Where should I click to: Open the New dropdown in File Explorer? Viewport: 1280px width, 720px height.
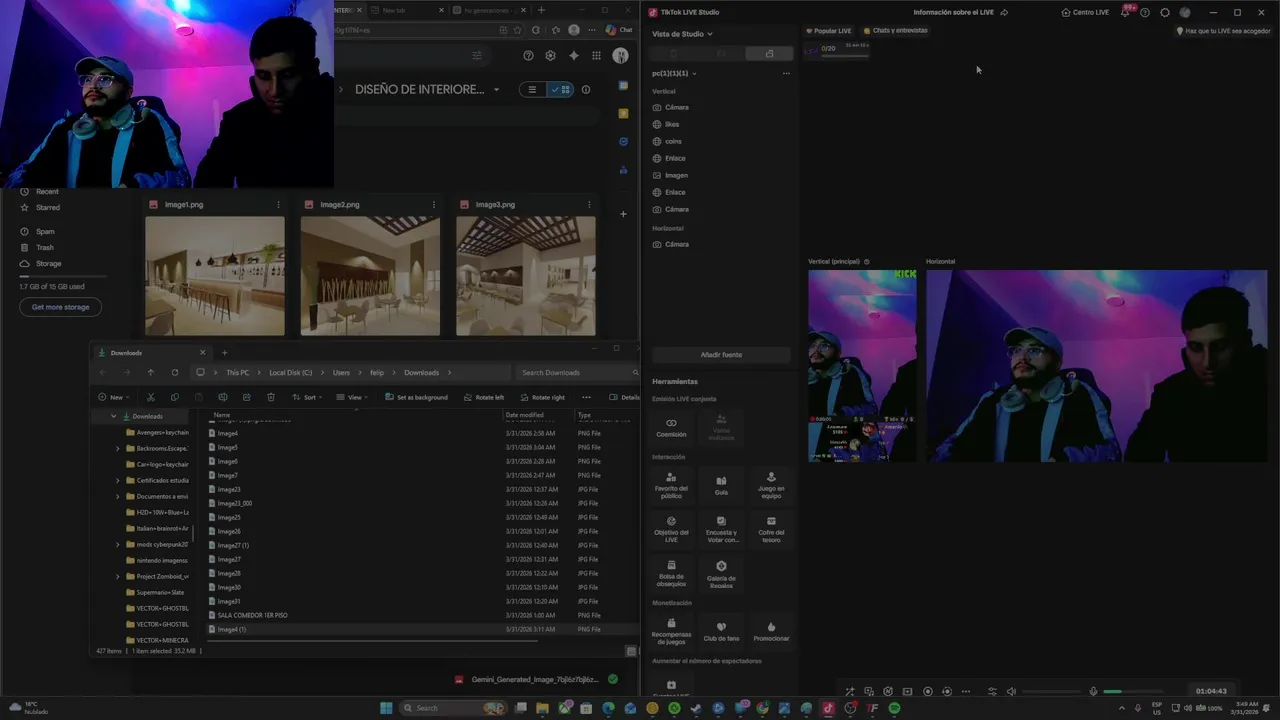[x=113, y=397]
